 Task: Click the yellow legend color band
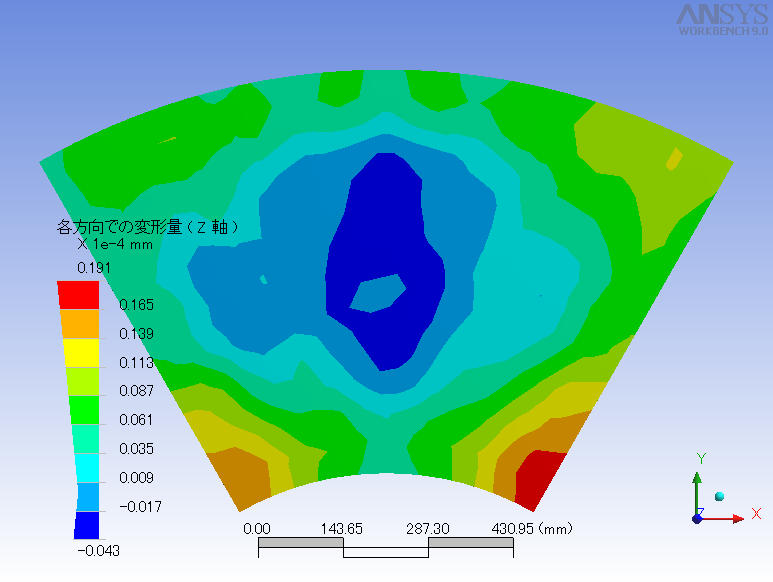(82, 352)
